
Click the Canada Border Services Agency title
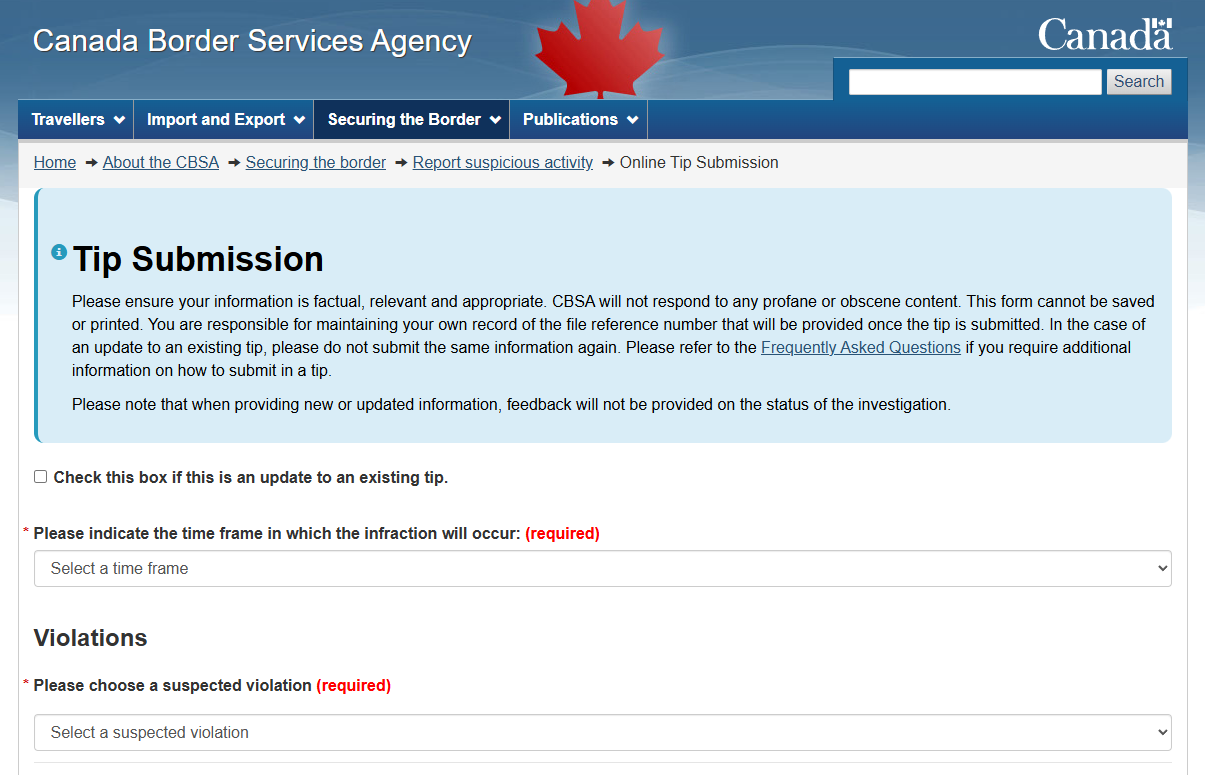[252, 41]
